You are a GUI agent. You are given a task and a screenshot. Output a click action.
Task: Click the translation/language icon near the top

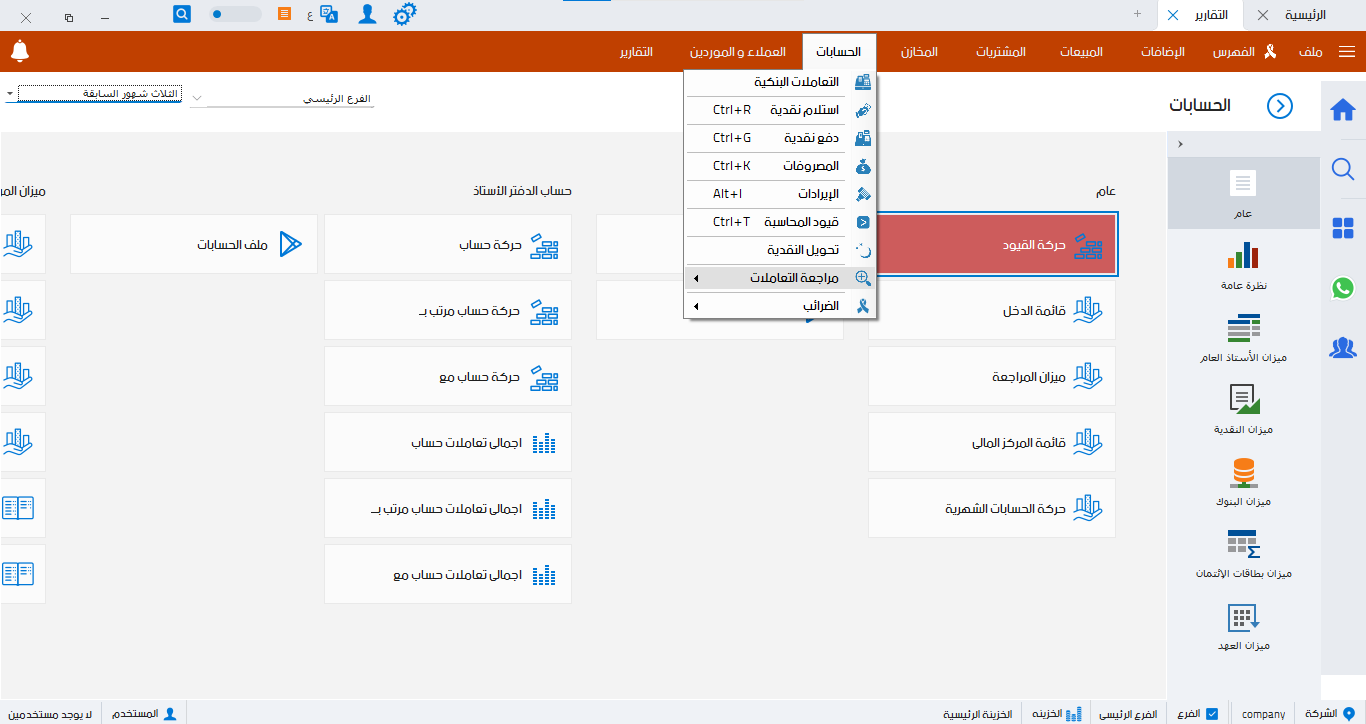(x=327, y=15)
